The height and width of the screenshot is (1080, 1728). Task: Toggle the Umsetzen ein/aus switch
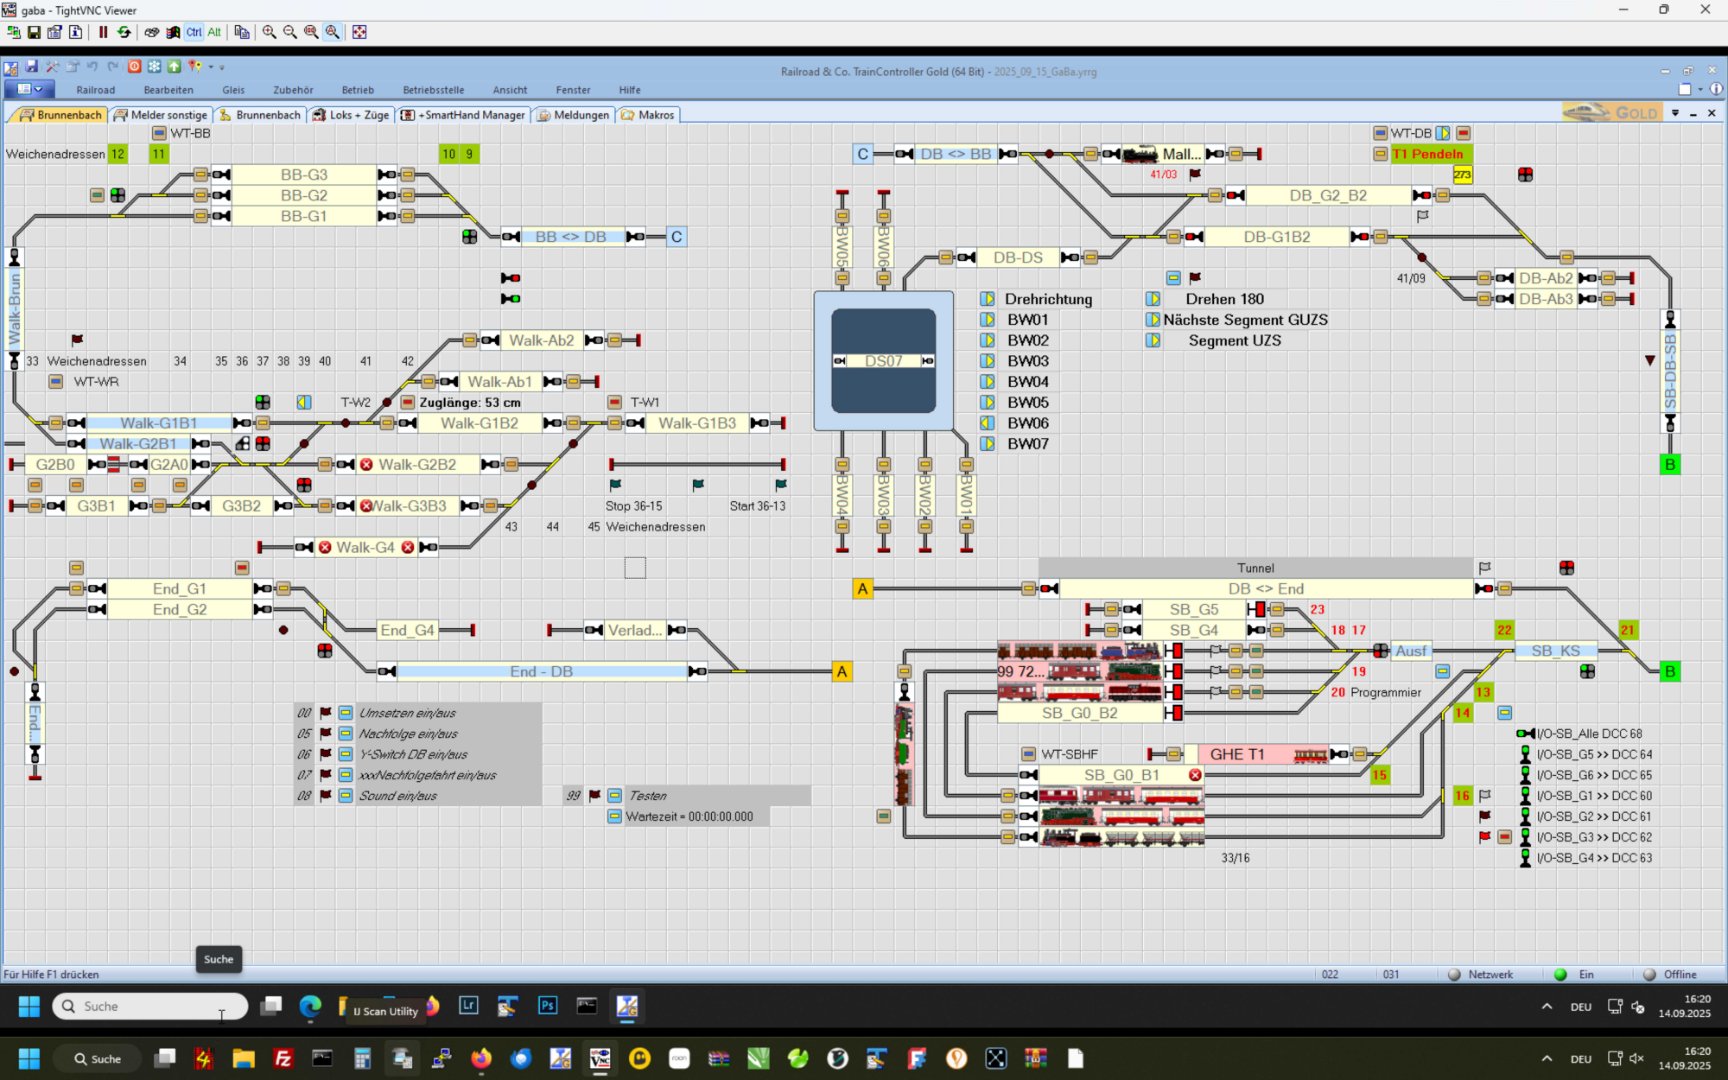[345, 713]
